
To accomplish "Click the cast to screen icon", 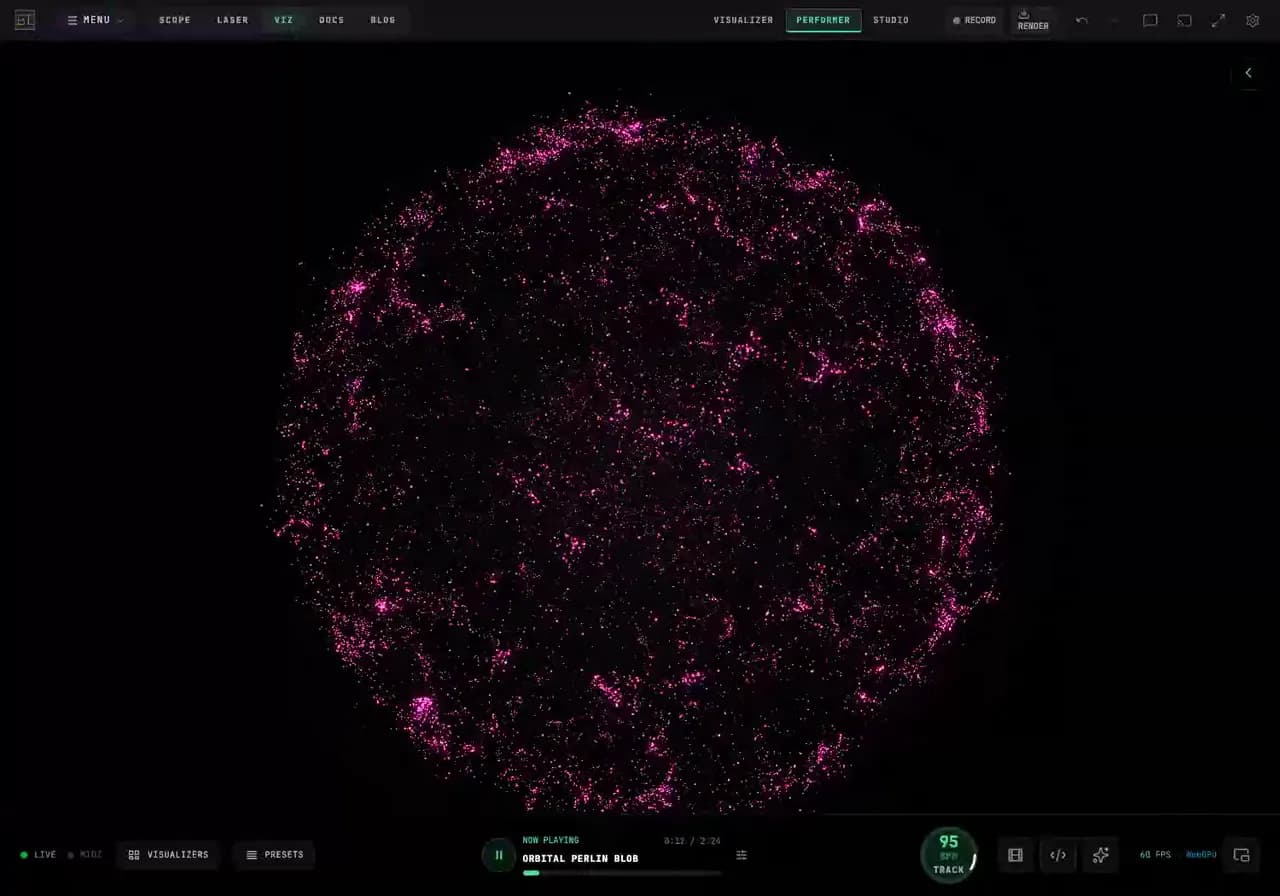I will (1184, 20).
